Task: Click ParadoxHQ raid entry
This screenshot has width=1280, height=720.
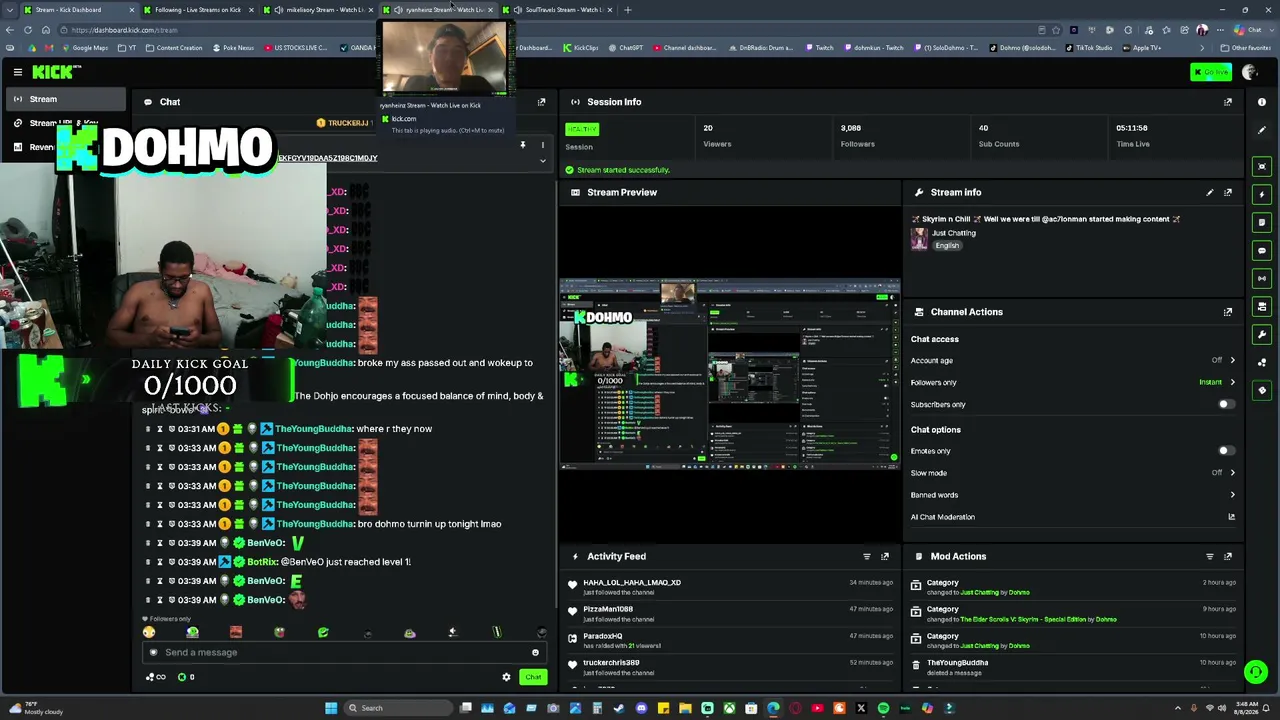Action: pos(603,636)
